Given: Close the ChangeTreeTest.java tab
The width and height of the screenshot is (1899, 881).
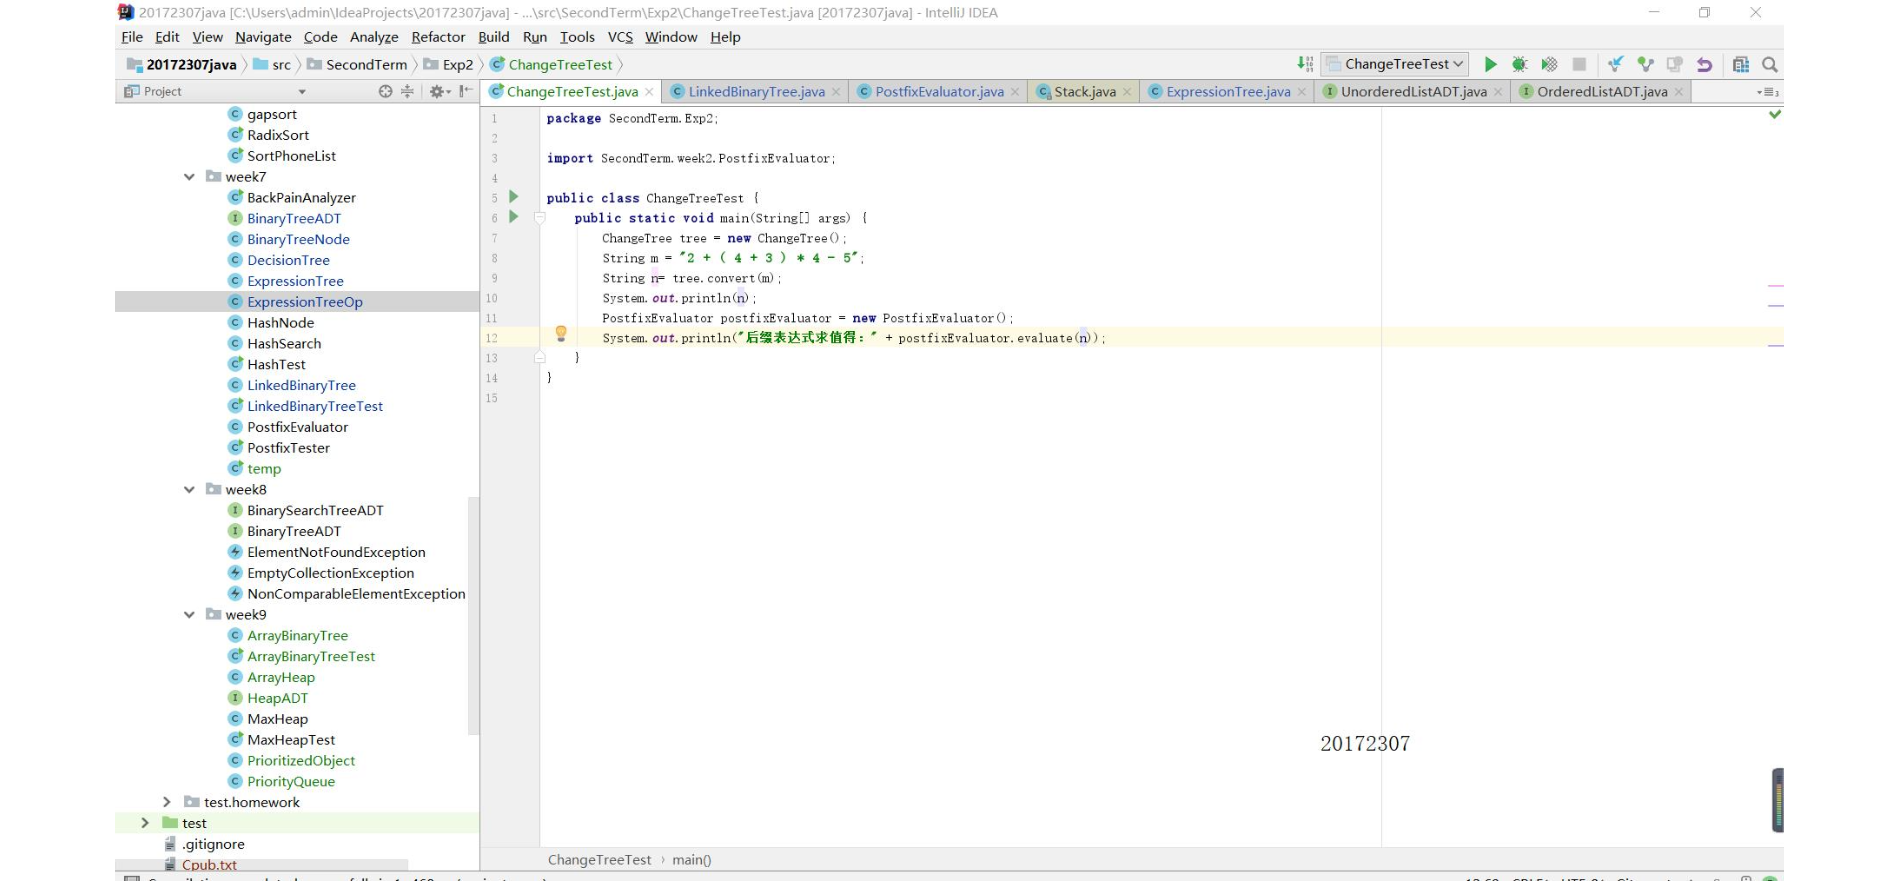Looking at the screenshot, I should [649, 92].
